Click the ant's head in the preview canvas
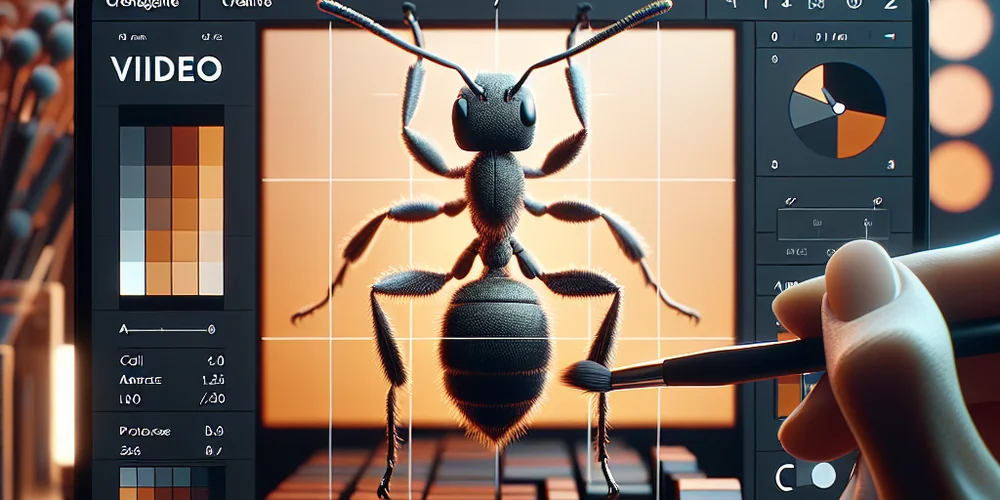This screenshot has height=500, width=1000. click(x=495, y=112)
